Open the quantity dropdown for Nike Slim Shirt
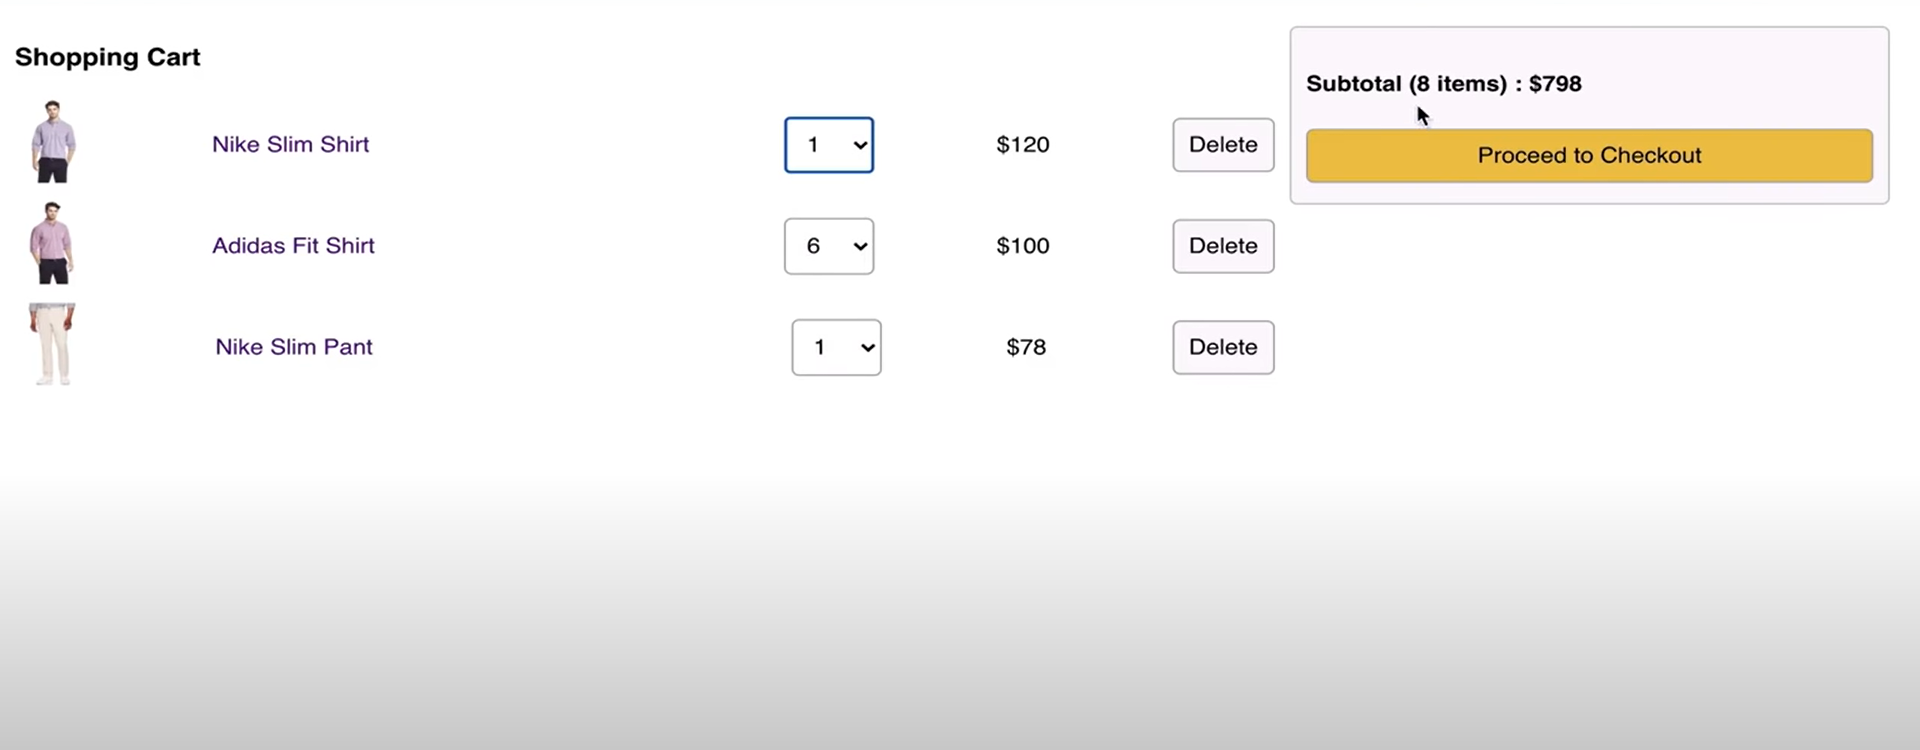 (829, 145)
